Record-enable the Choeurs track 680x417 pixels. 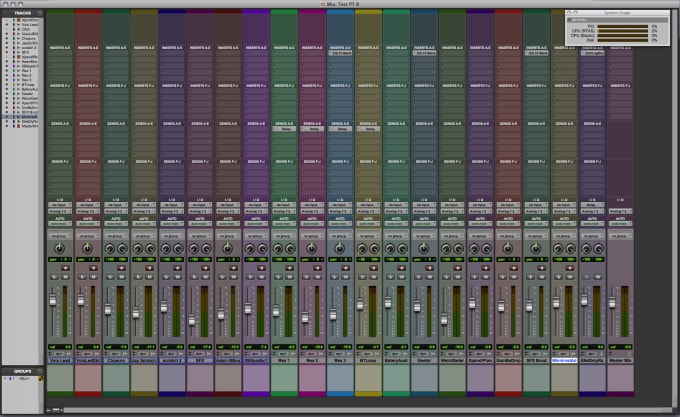[121, 268]
